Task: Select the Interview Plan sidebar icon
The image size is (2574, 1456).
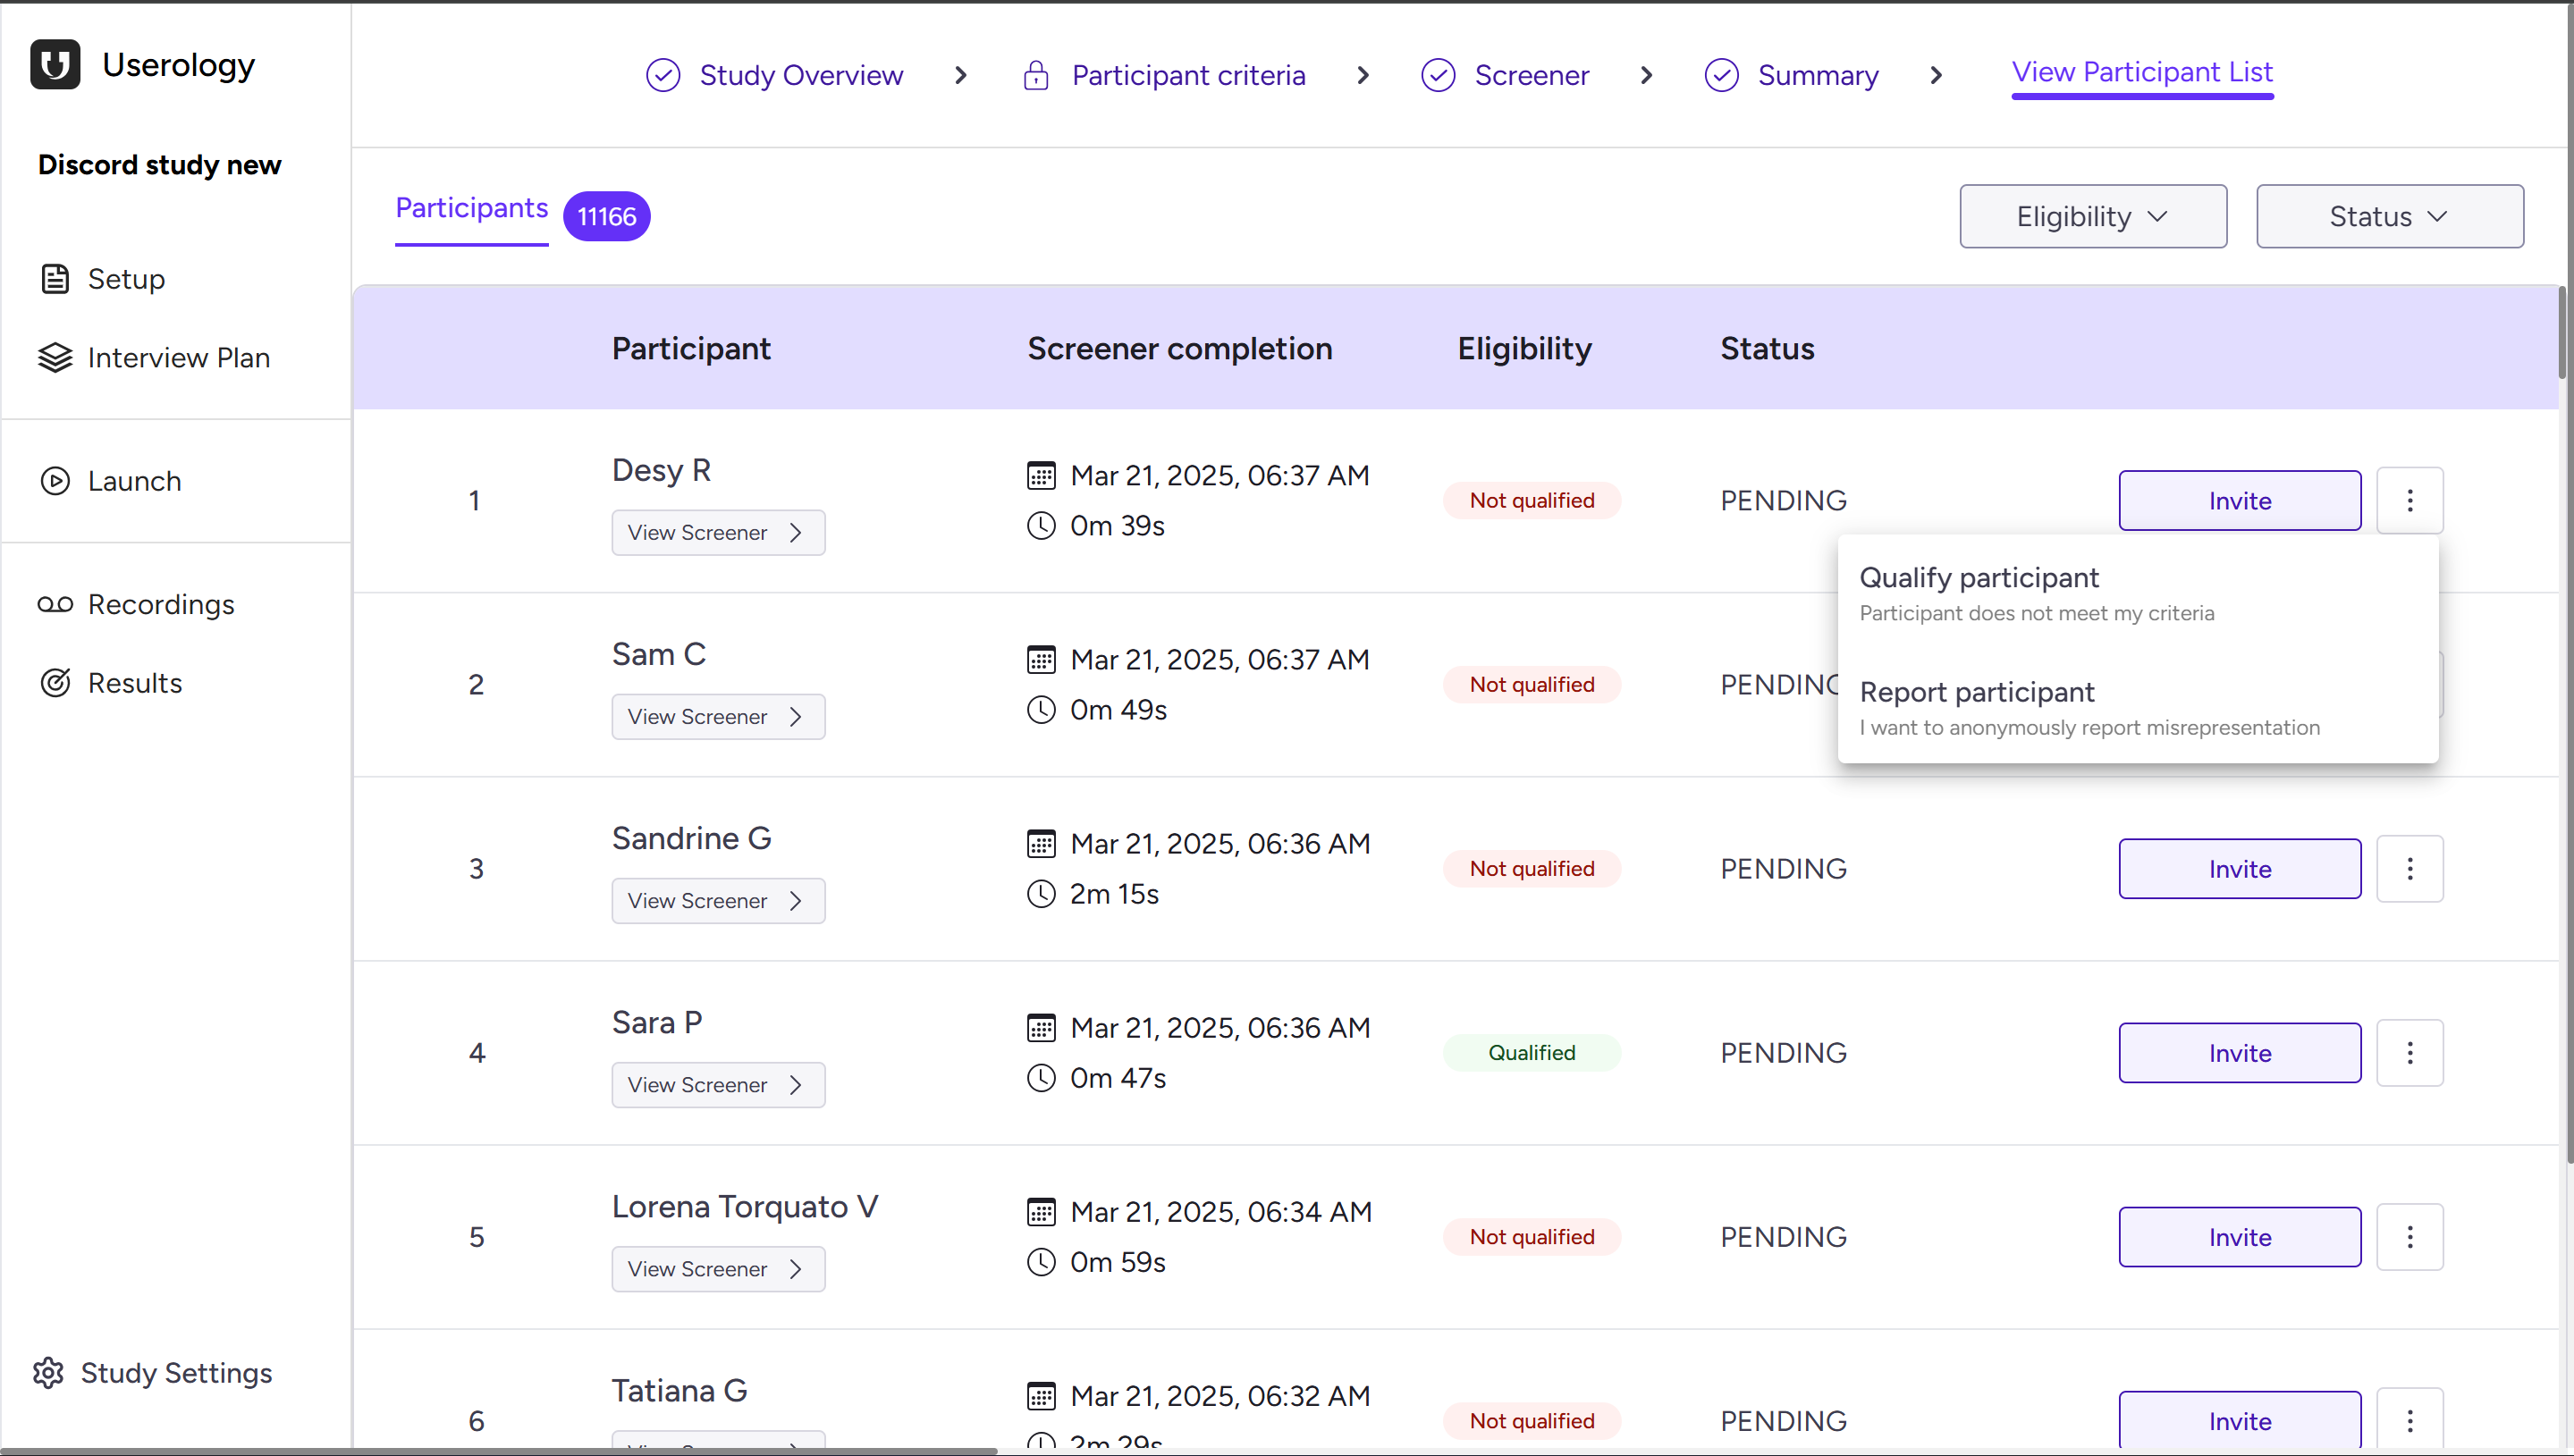Action: click(55, 357)
